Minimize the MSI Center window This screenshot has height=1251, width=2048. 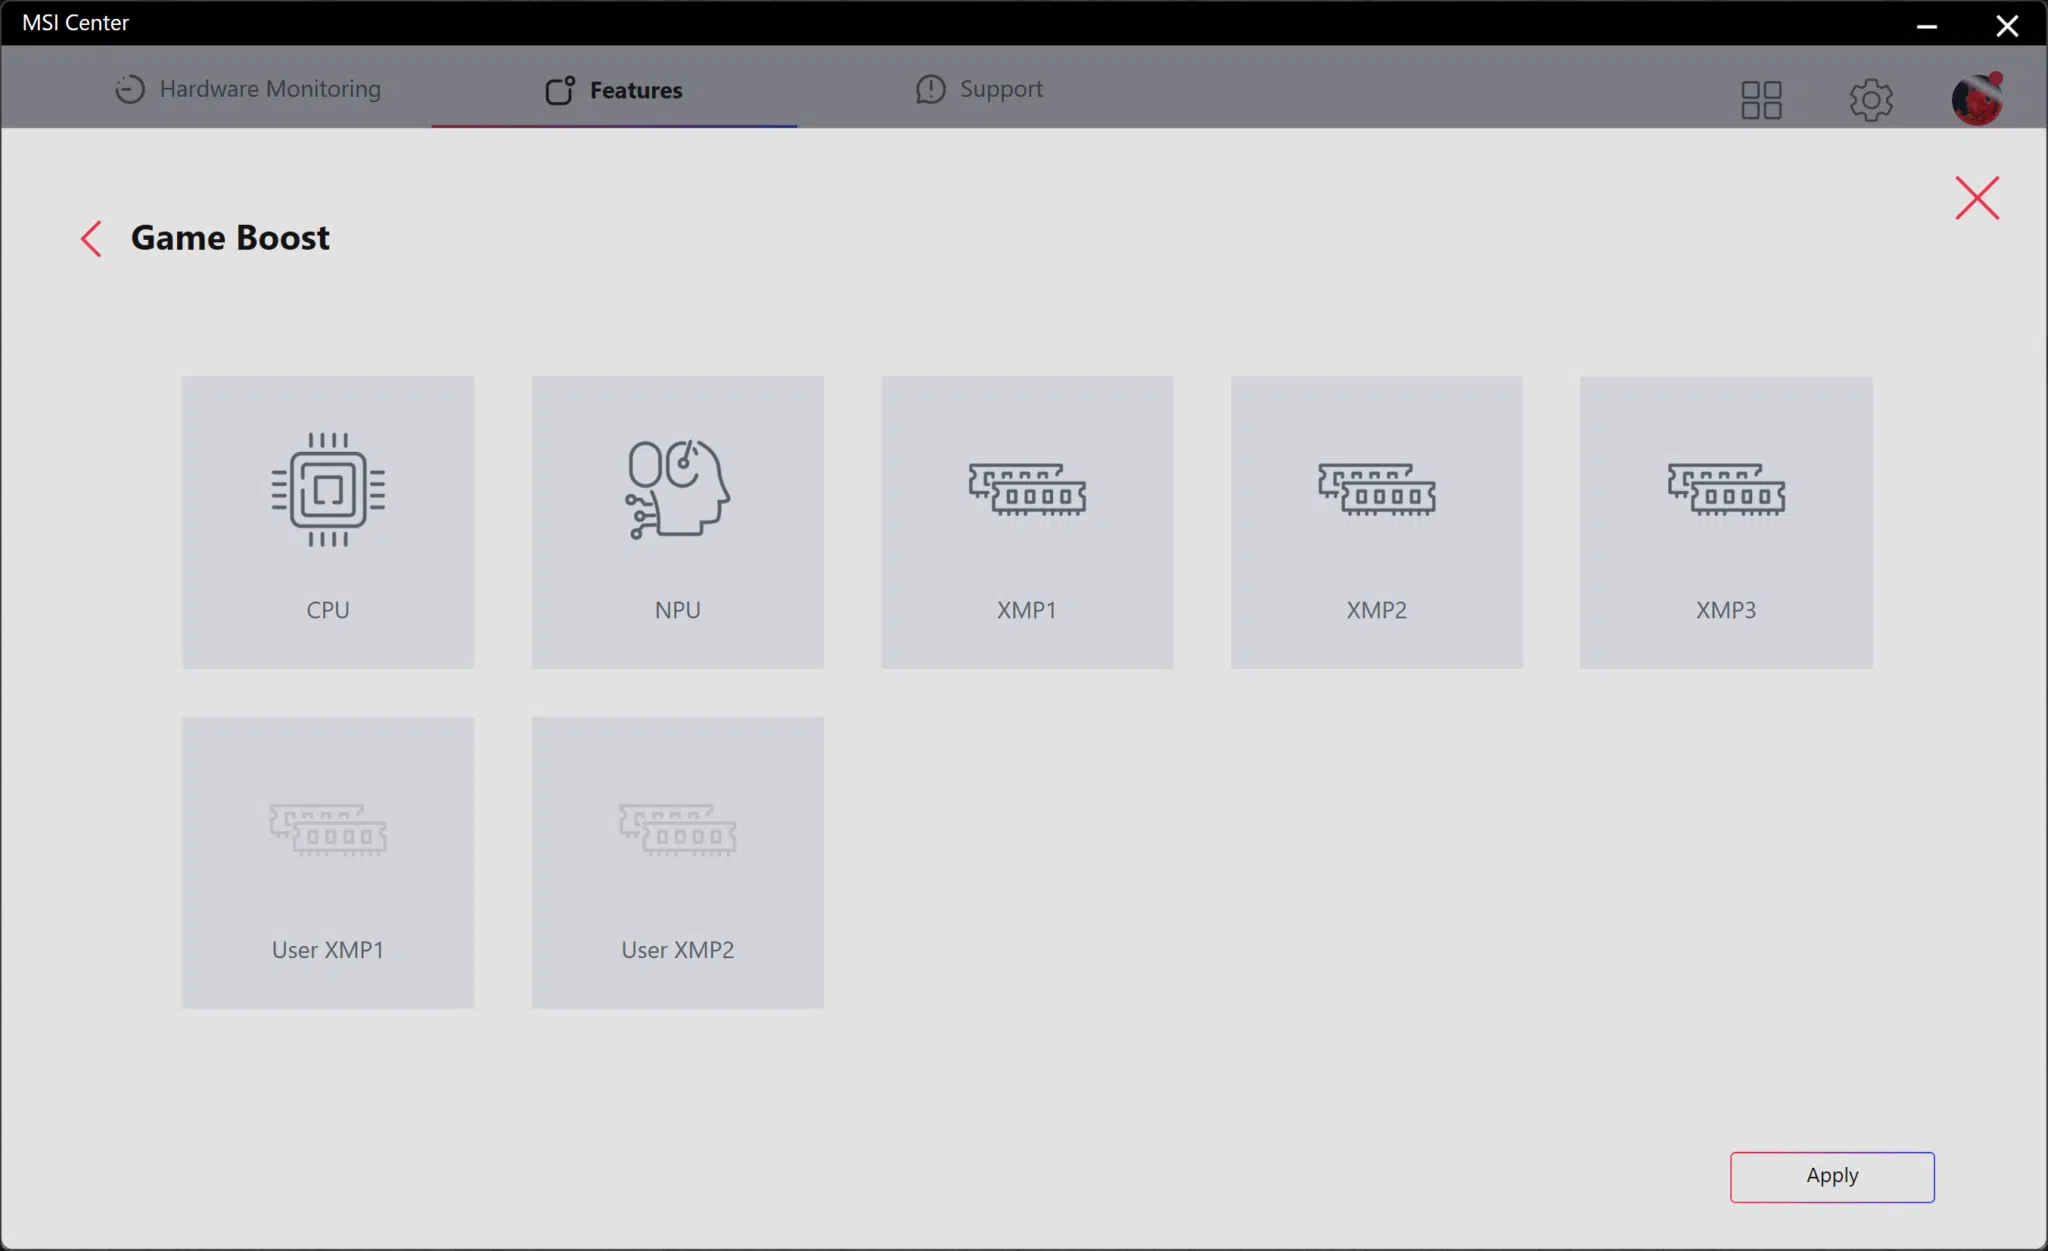point(1927,25)
